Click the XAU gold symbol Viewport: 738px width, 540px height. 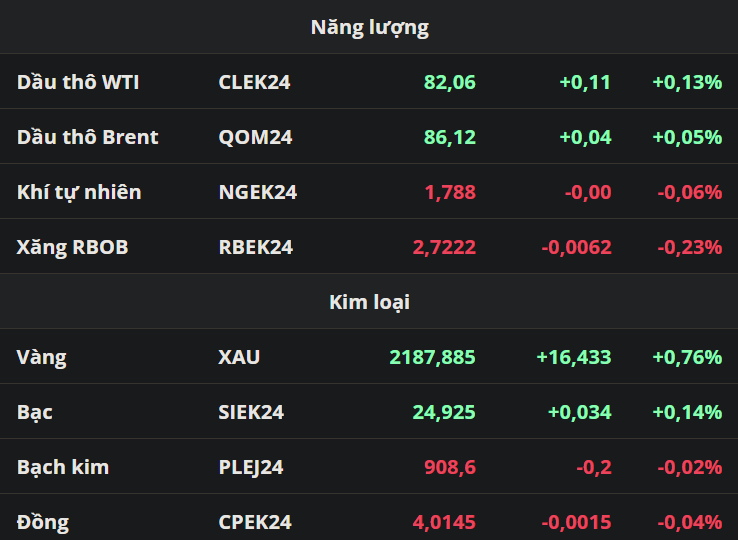(x=239, y=357)
